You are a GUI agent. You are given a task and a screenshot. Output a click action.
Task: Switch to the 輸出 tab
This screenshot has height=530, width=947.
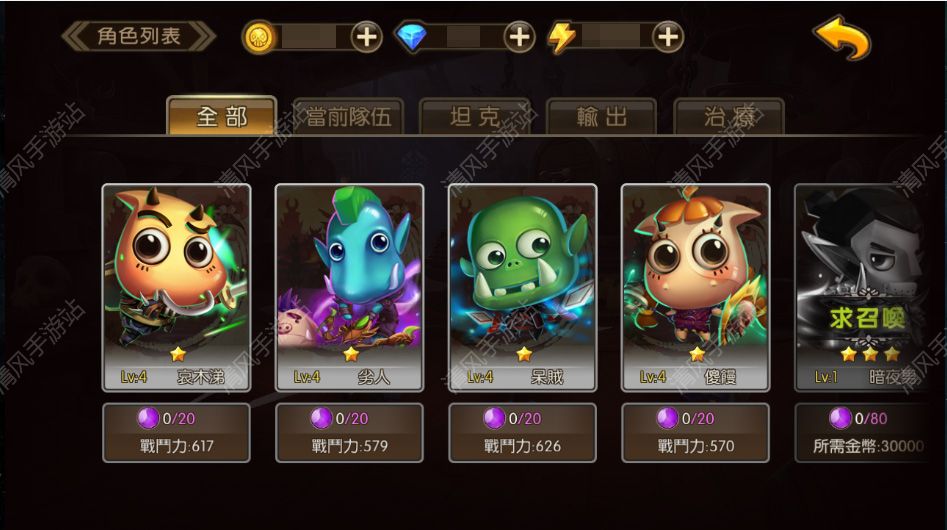[602, 117]
